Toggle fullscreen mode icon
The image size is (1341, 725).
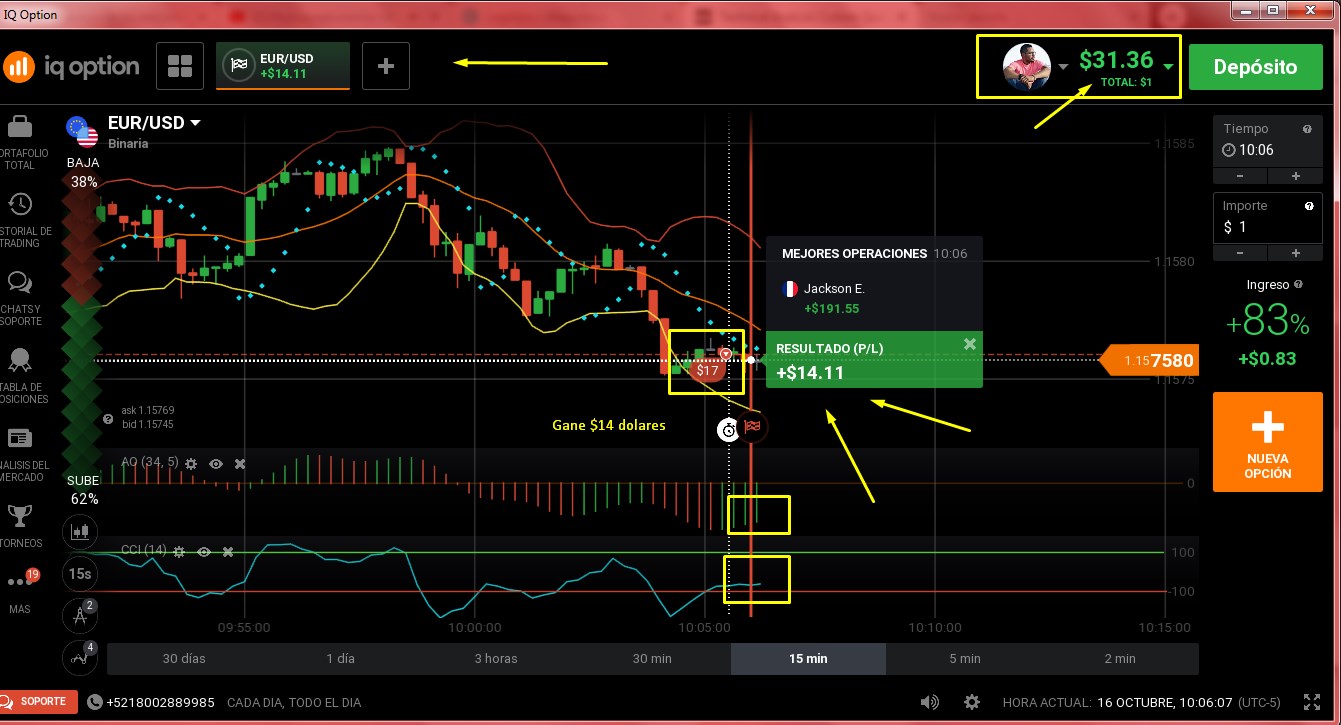pyautogui.click(x=1311, y=701)
